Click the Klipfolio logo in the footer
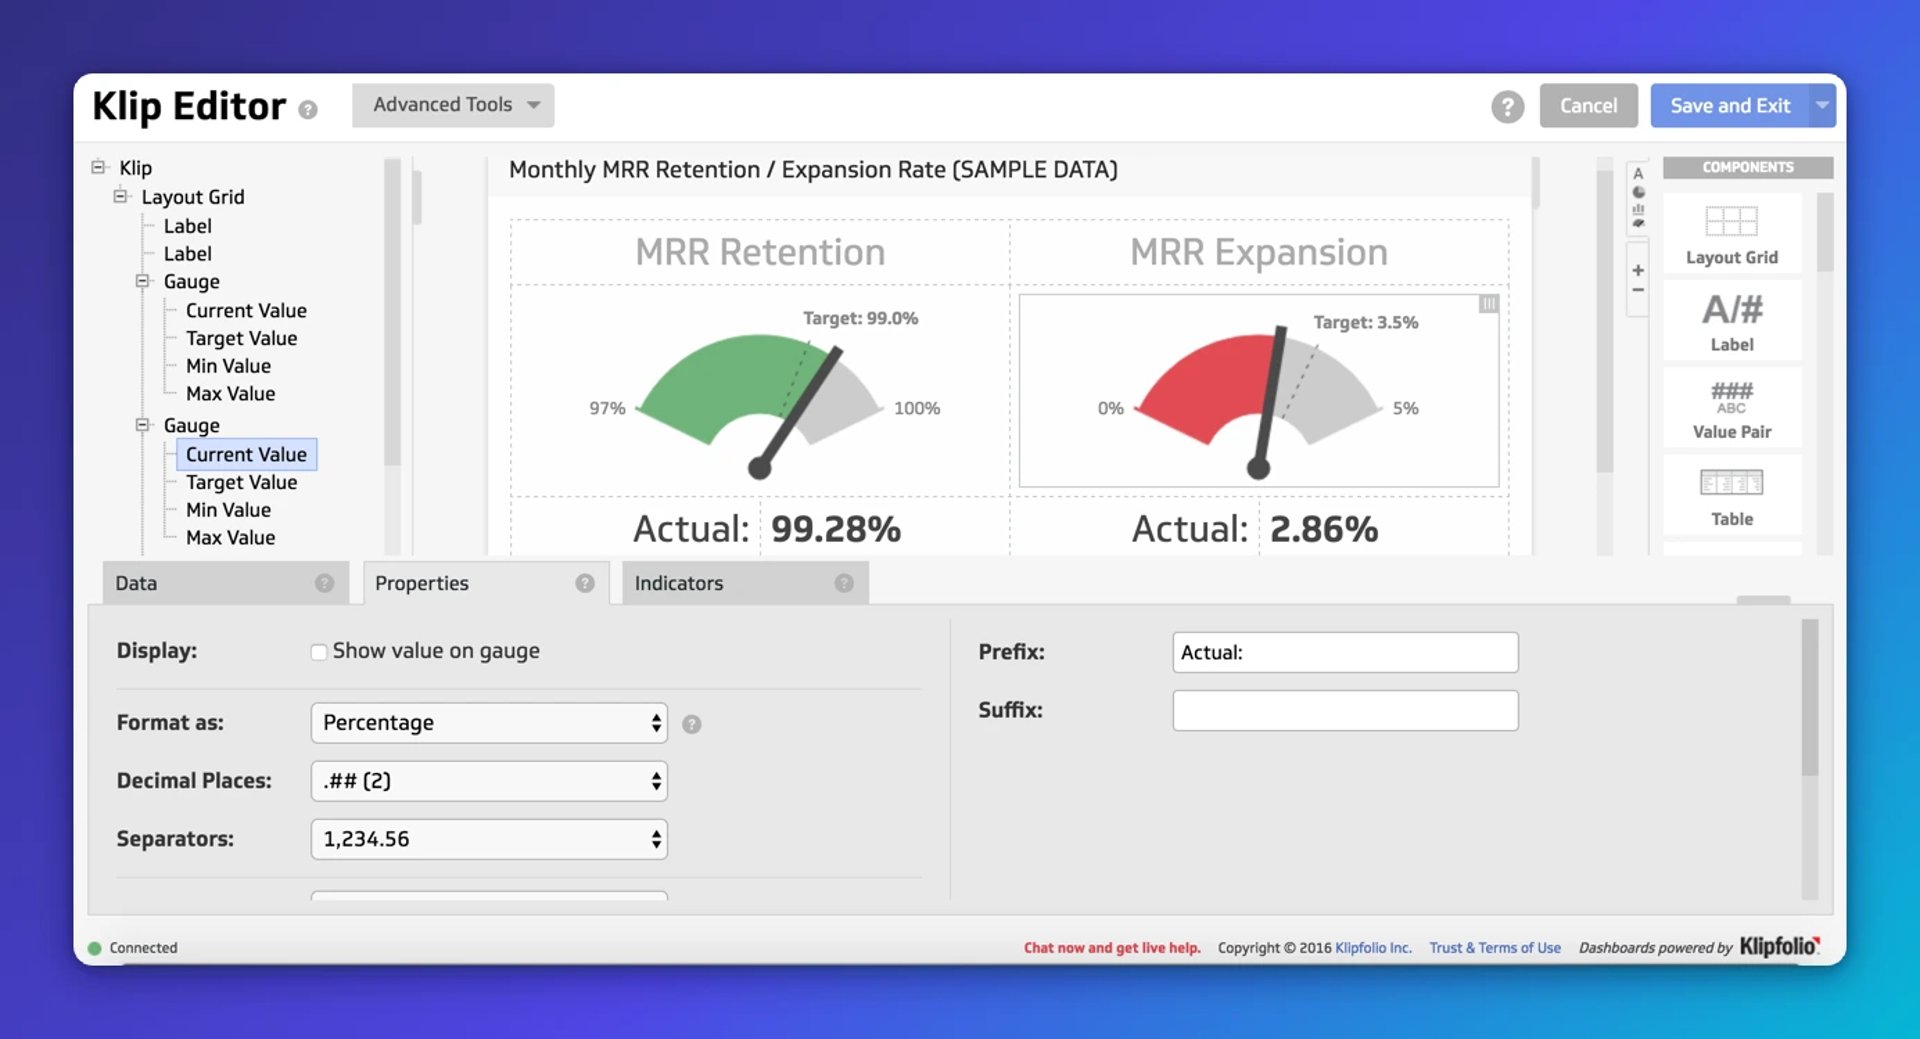 (x=1780, y=946)
